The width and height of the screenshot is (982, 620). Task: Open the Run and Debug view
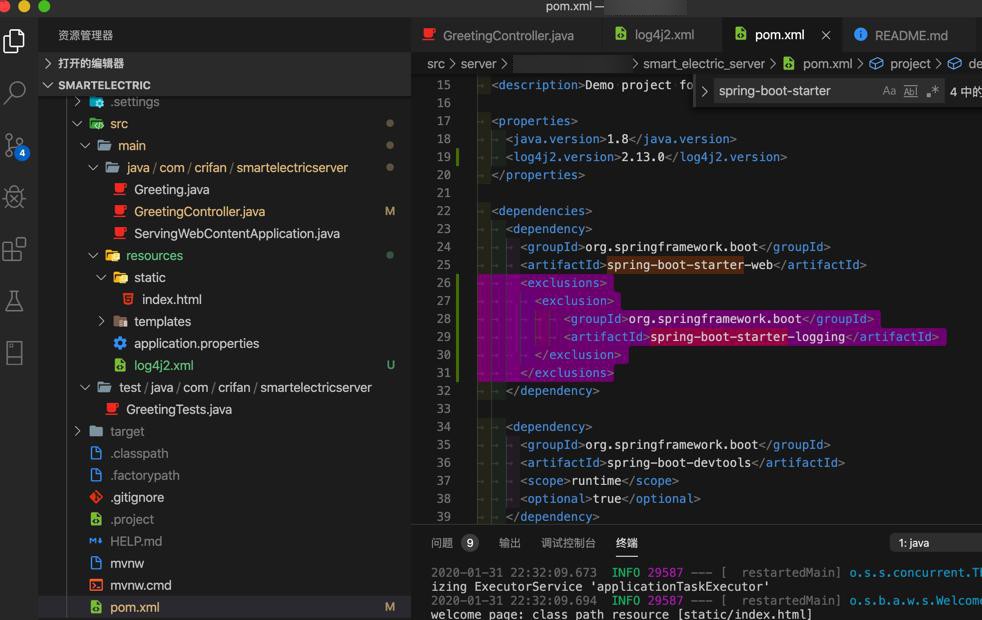(15, 197)
